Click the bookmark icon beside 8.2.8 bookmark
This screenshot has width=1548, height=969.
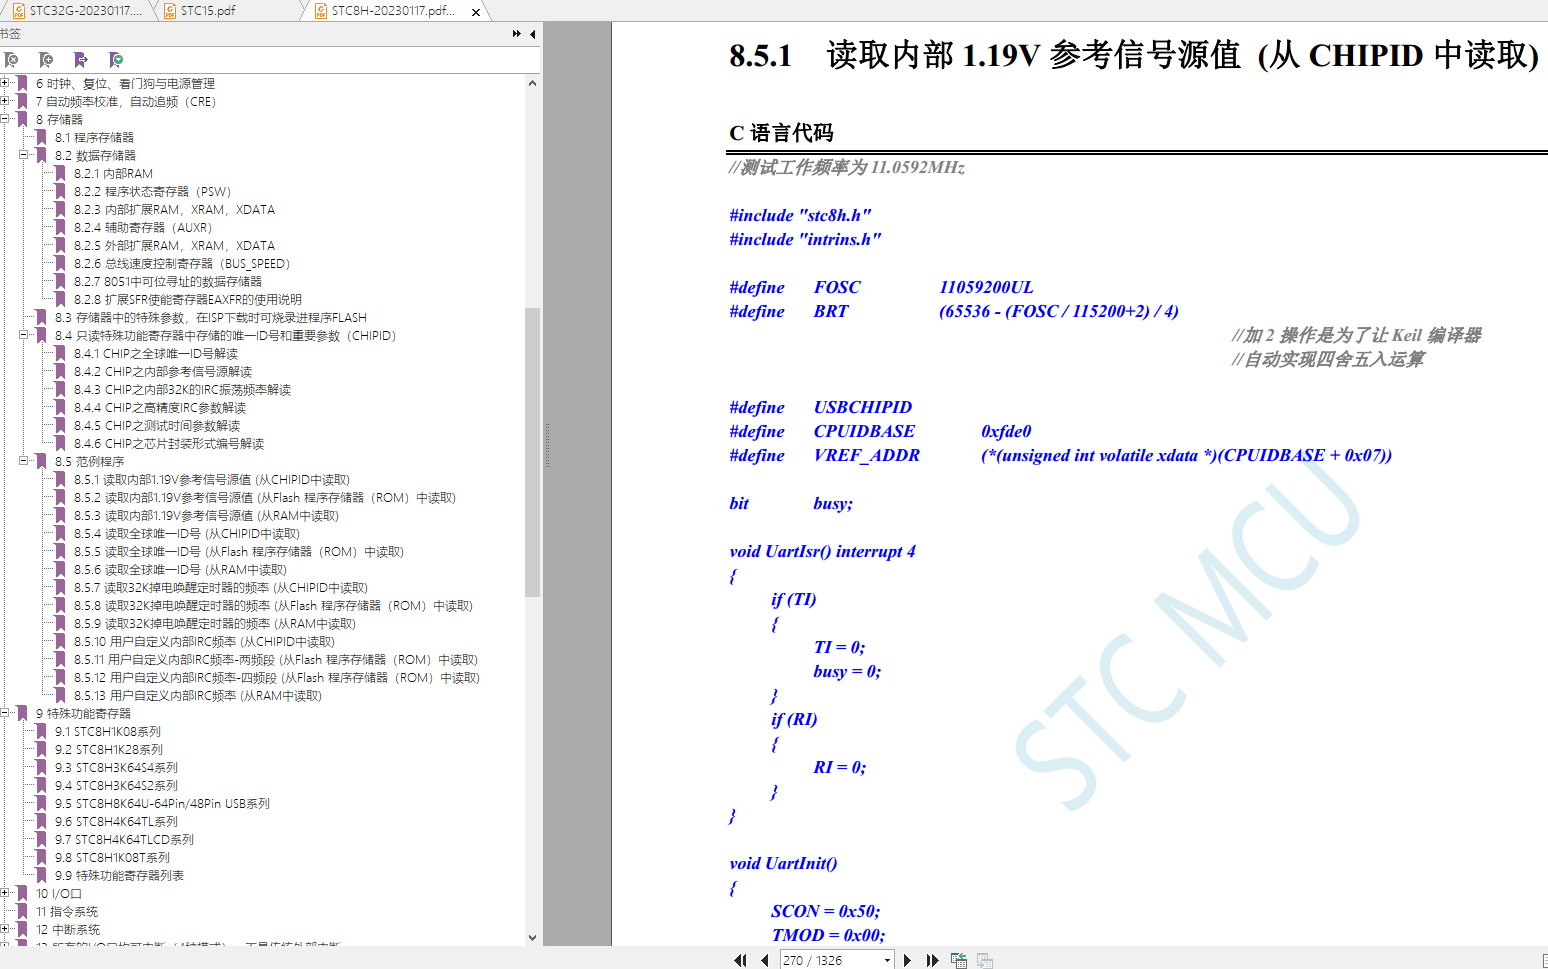coord(61,299)
